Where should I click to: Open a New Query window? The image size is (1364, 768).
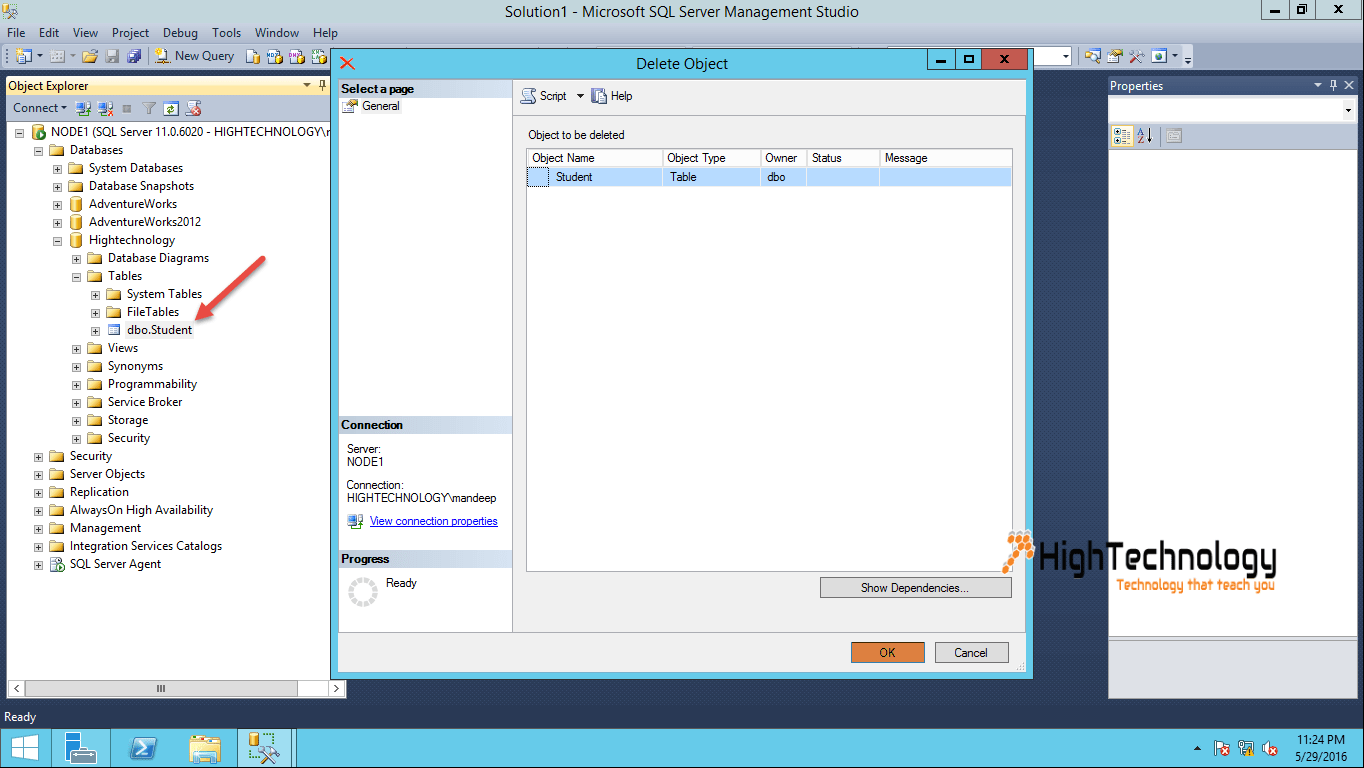click(195, 55)
